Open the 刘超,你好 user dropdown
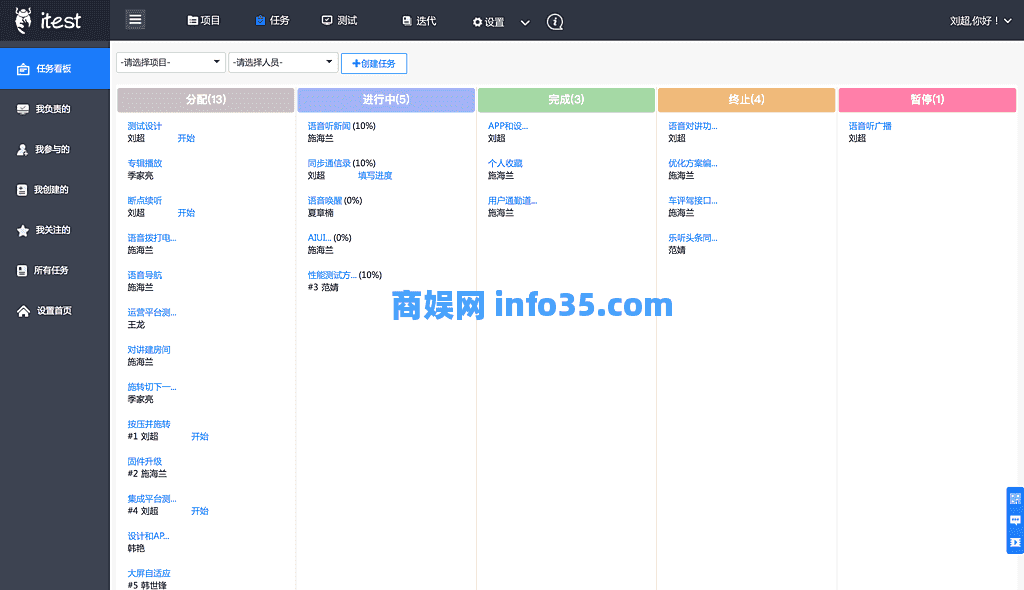This screenshot has width=1024, height=590. (x=980, y=21)
